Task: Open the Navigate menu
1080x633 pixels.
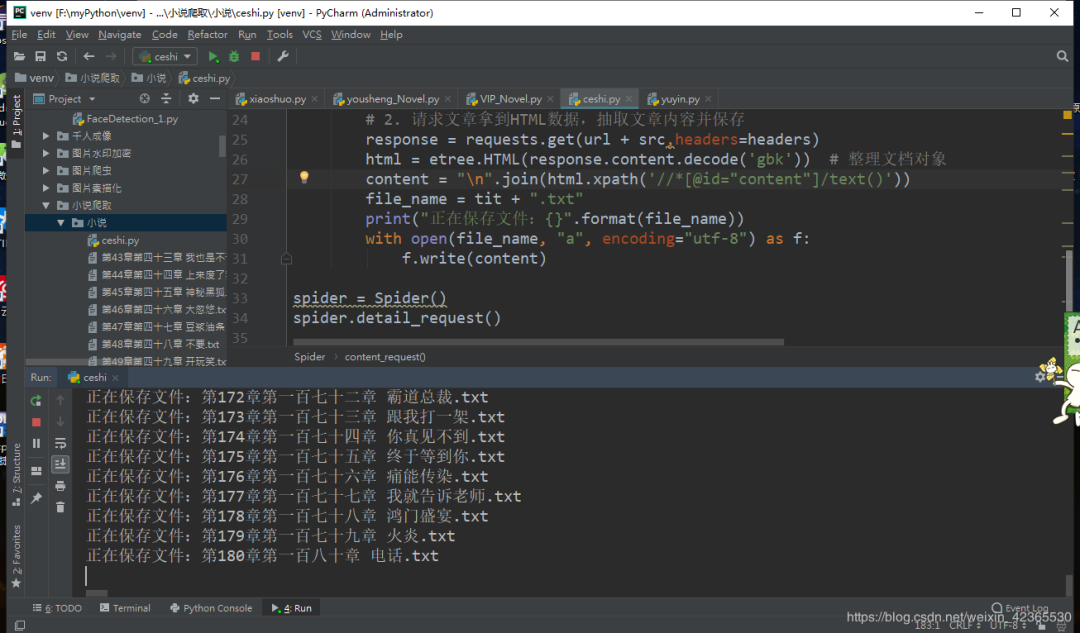Action: (x=120, y=34)
